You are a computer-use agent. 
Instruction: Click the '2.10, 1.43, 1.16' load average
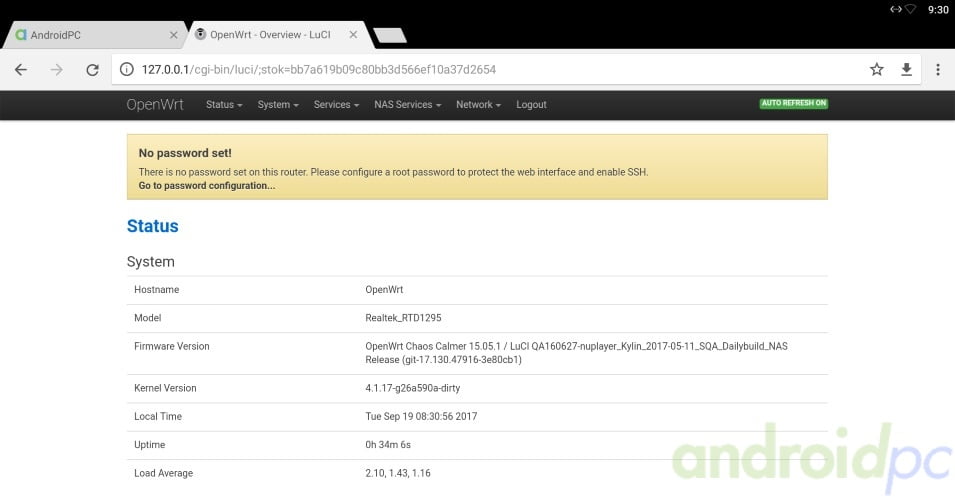(398, 473)
